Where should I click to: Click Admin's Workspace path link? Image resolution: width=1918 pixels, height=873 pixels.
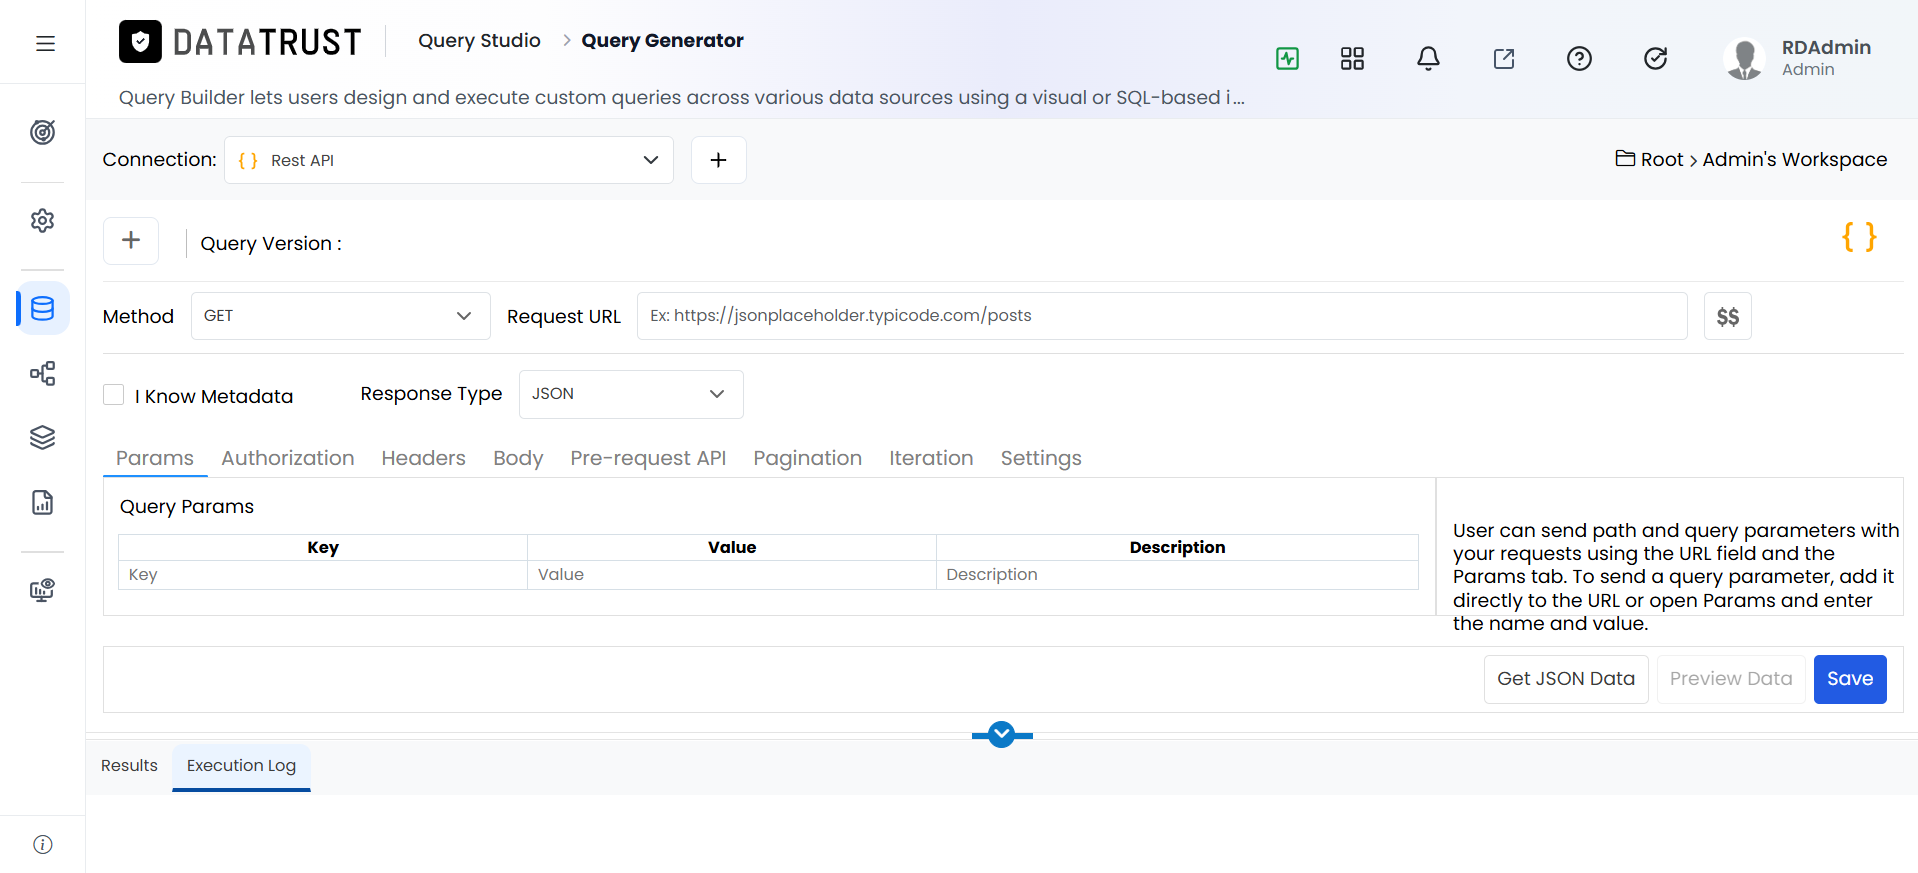tap(1795, 159)
